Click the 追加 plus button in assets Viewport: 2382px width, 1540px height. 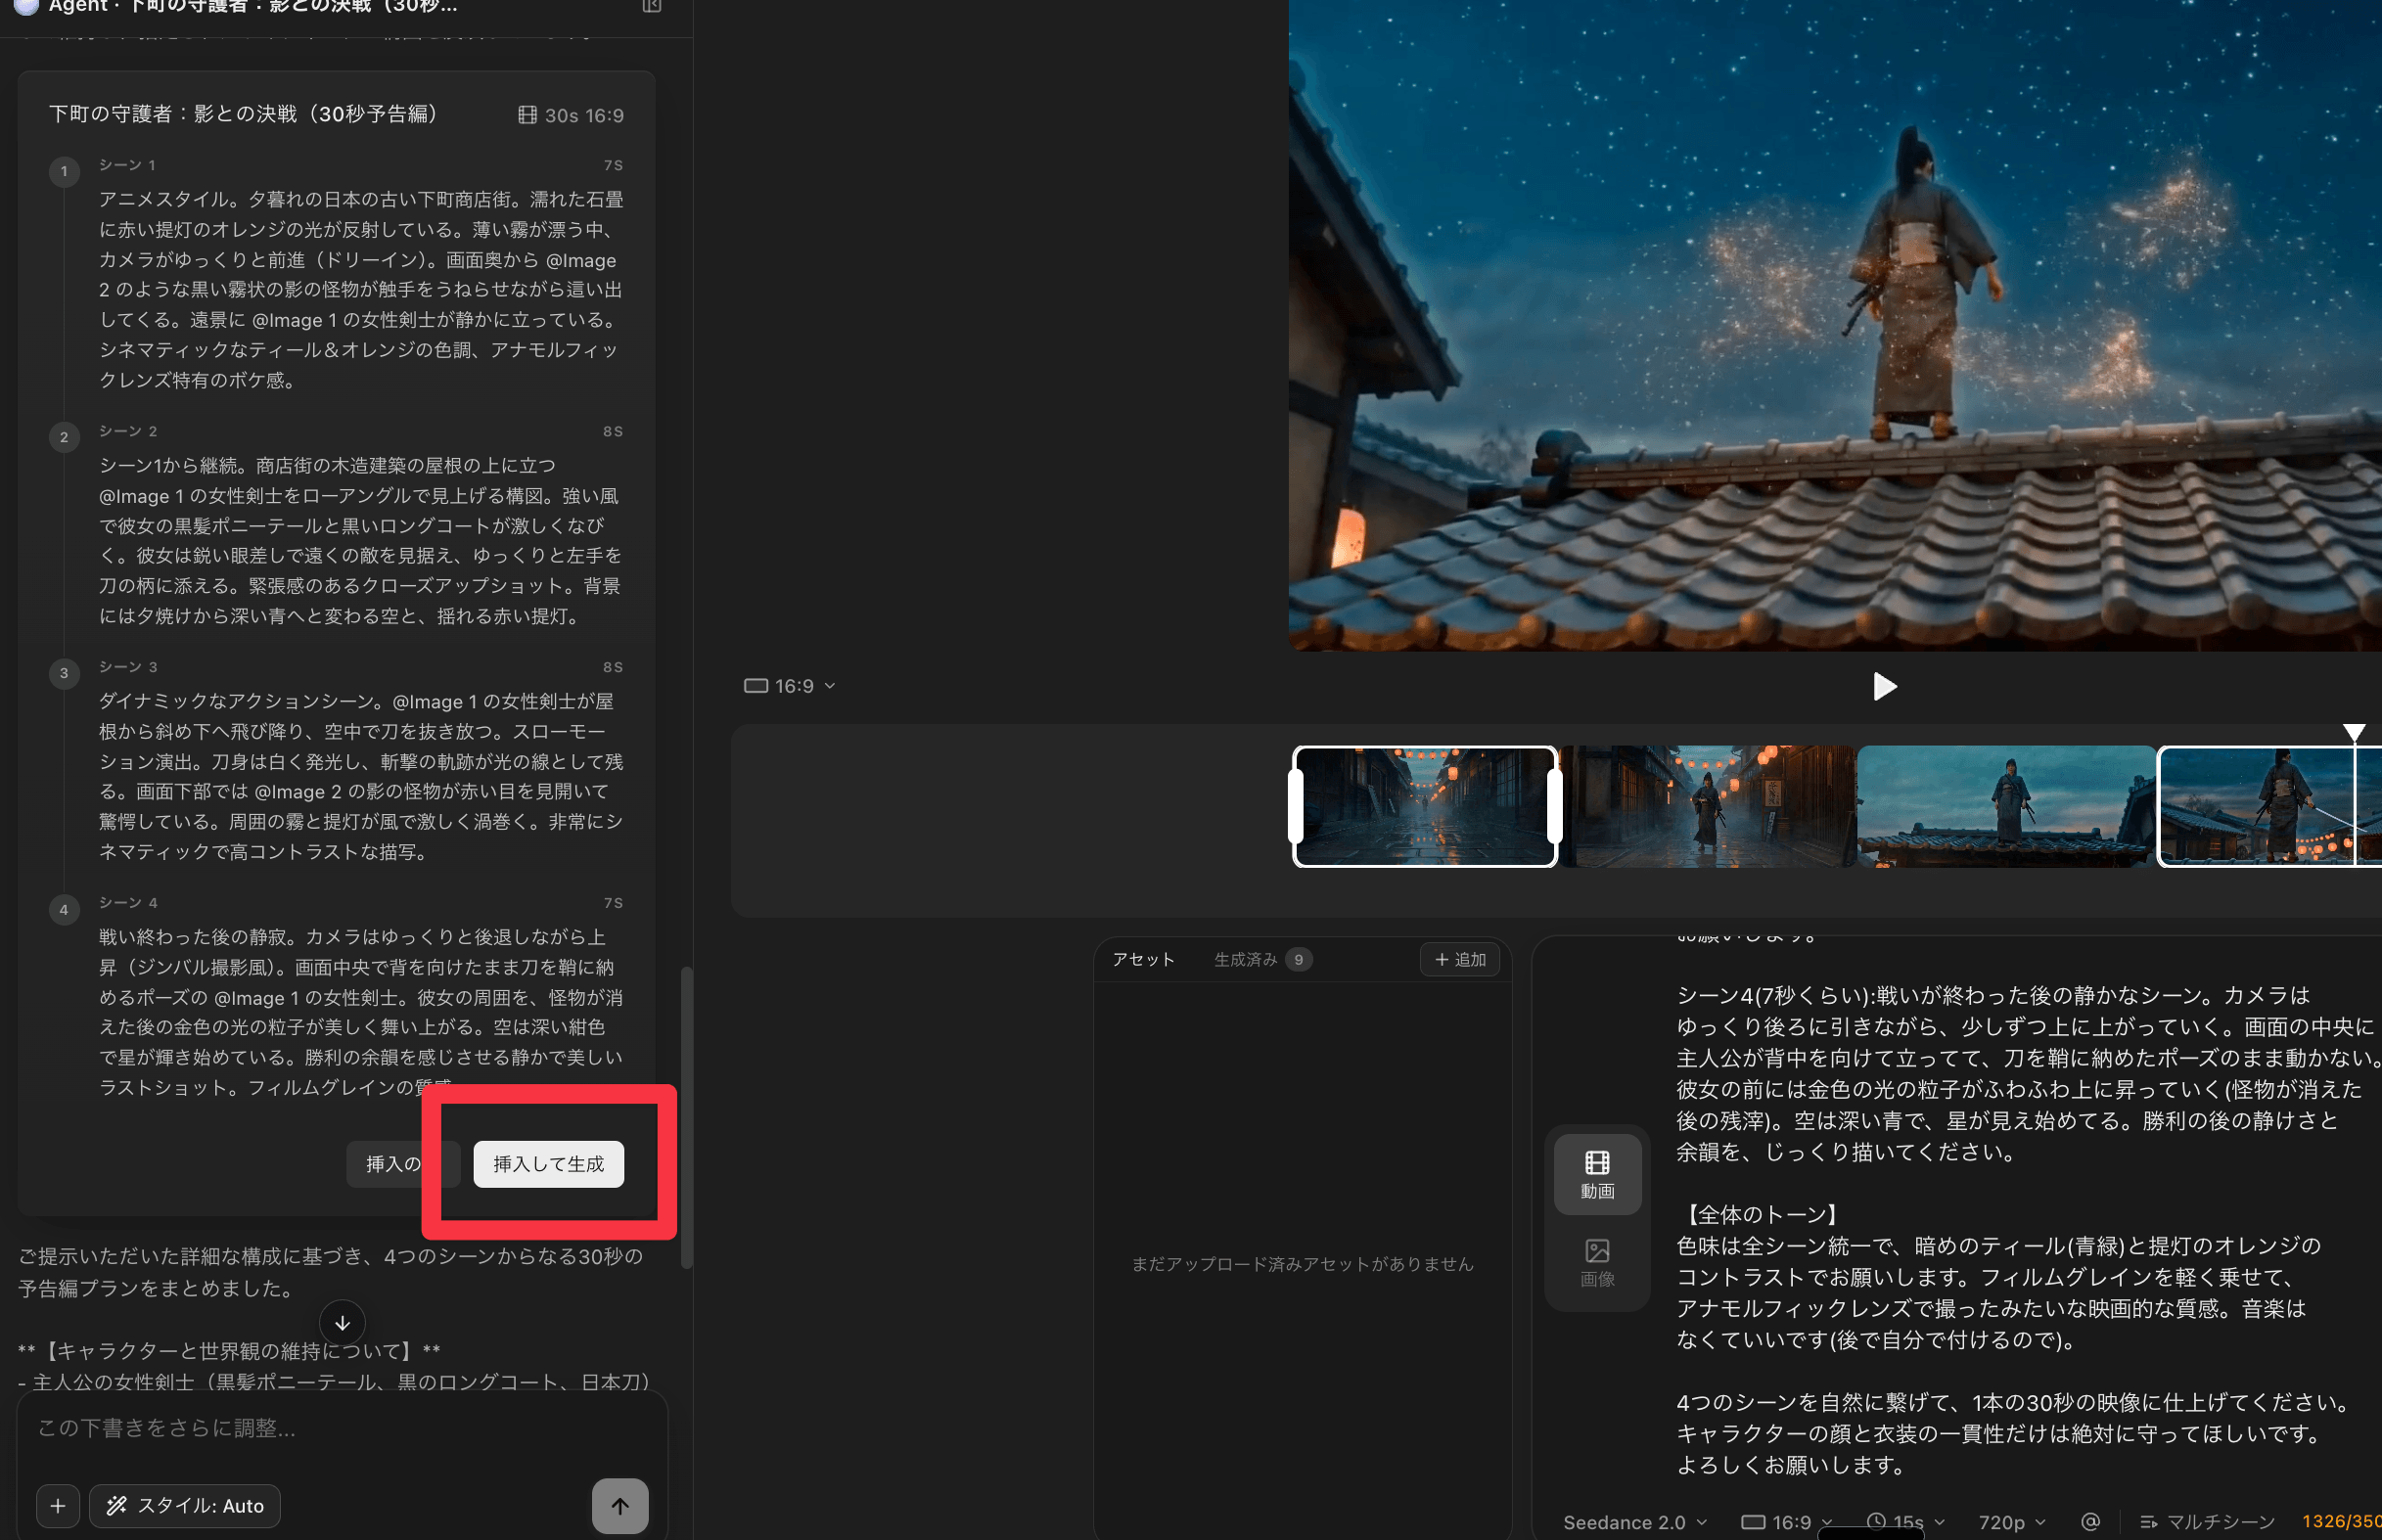[1459, 959]
